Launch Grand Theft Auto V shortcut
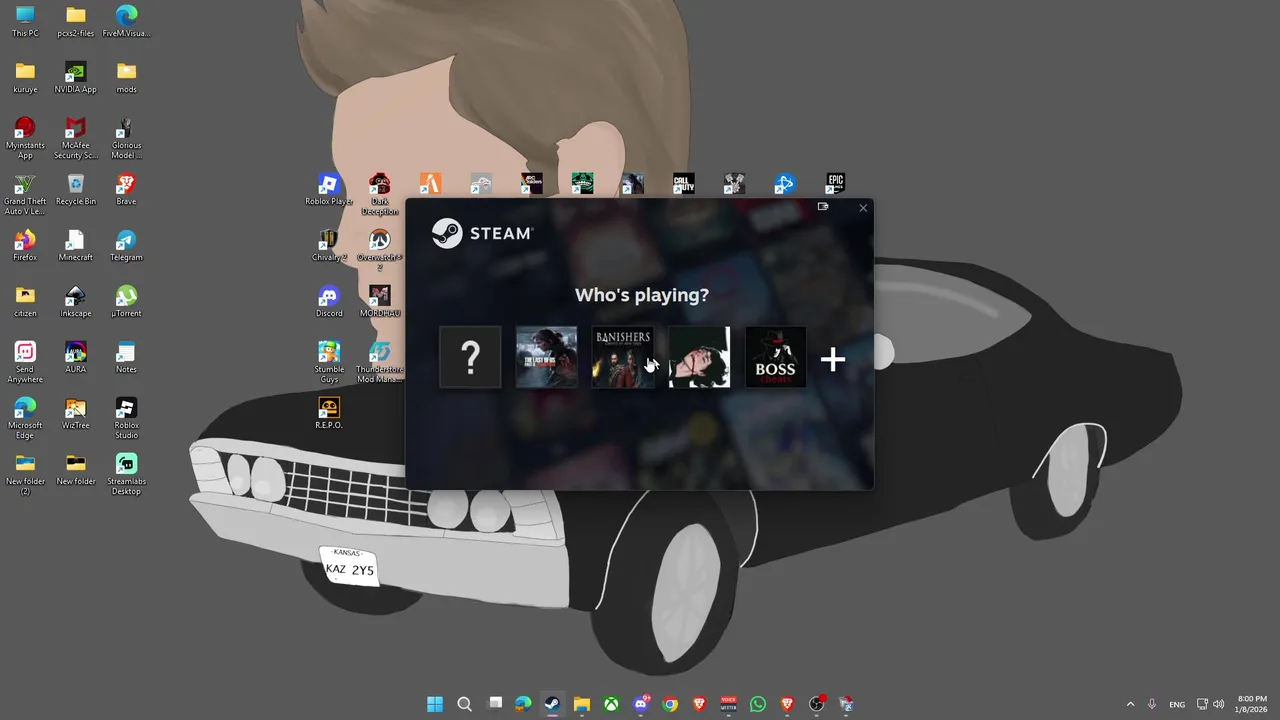Image resolution: width=1280 pixels, height=720 pixels. tap(25, 194)
